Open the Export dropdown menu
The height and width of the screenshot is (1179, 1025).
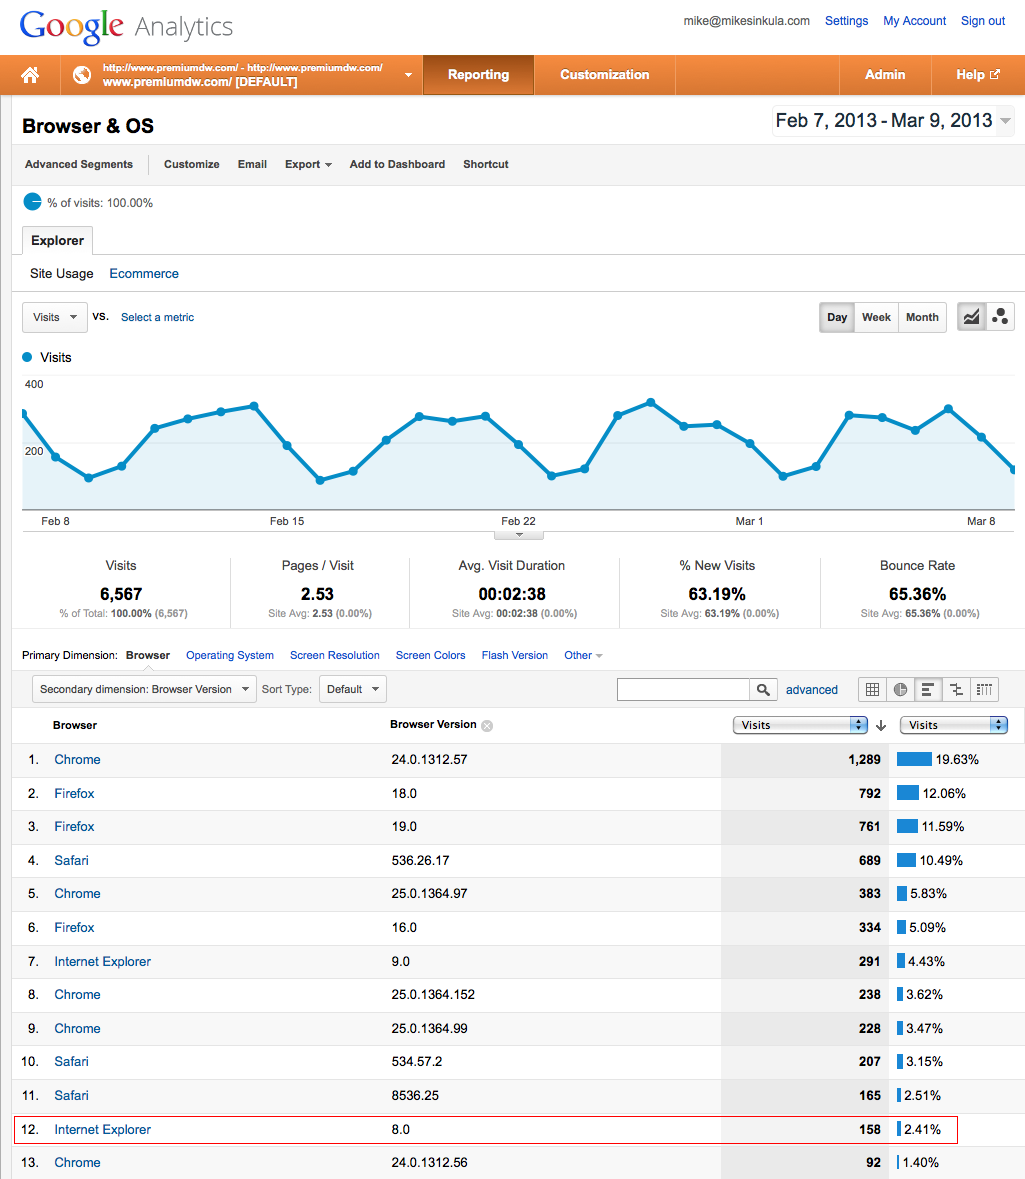coord(308,164)
